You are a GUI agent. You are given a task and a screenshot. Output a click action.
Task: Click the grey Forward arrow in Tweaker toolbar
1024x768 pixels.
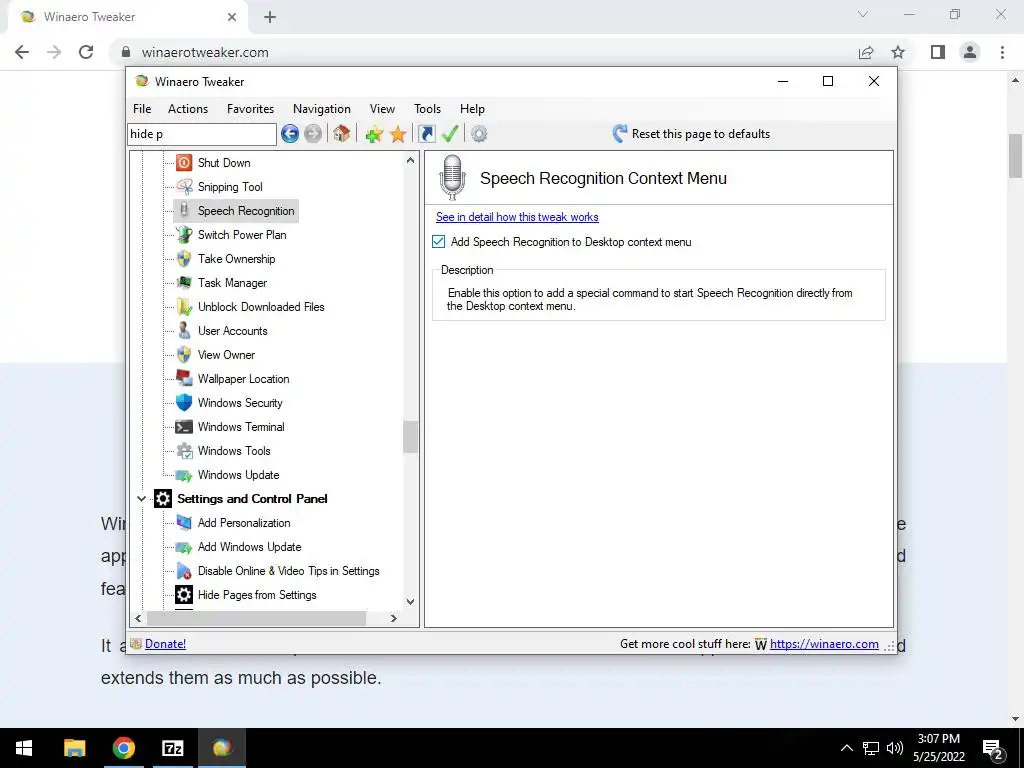tap(313, 134)
